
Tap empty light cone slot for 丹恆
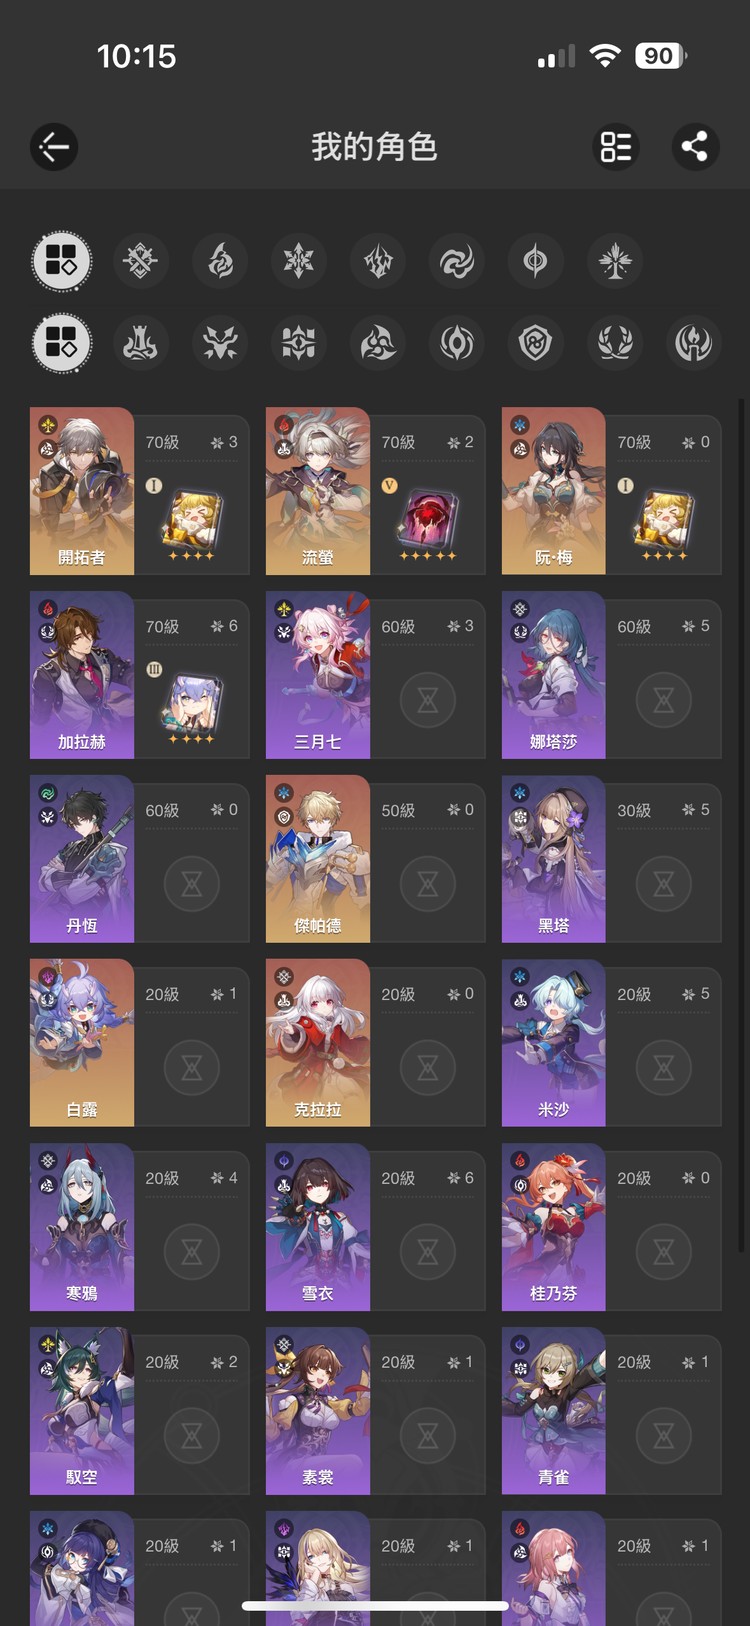point(192,884)
